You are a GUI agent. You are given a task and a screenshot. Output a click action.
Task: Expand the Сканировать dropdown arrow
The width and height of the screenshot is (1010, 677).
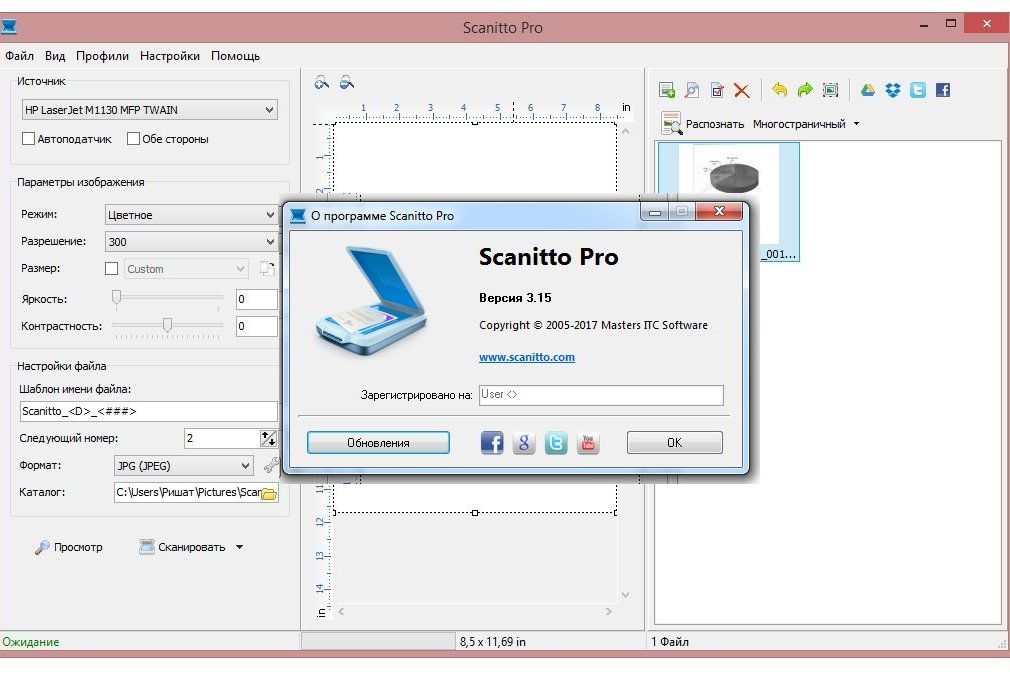coord(240,547)
